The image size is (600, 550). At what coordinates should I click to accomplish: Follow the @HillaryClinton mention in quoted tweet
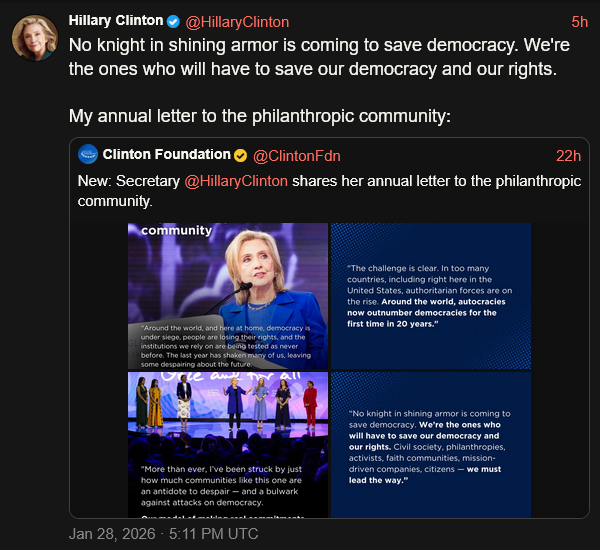[x=236, y=181]
